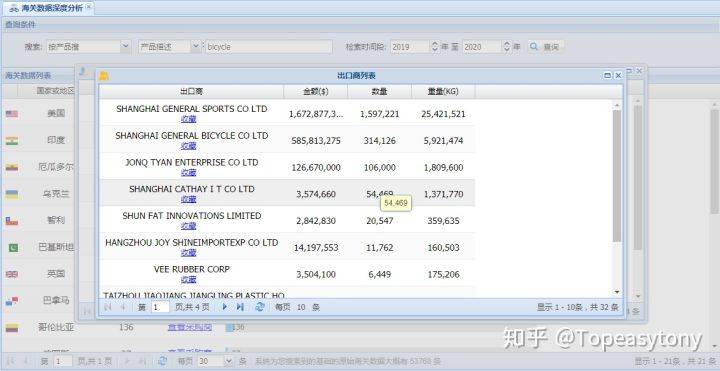Close the 出口商列表 dialog
Viewport: 720px width, 371px height.
click(618, 76)
